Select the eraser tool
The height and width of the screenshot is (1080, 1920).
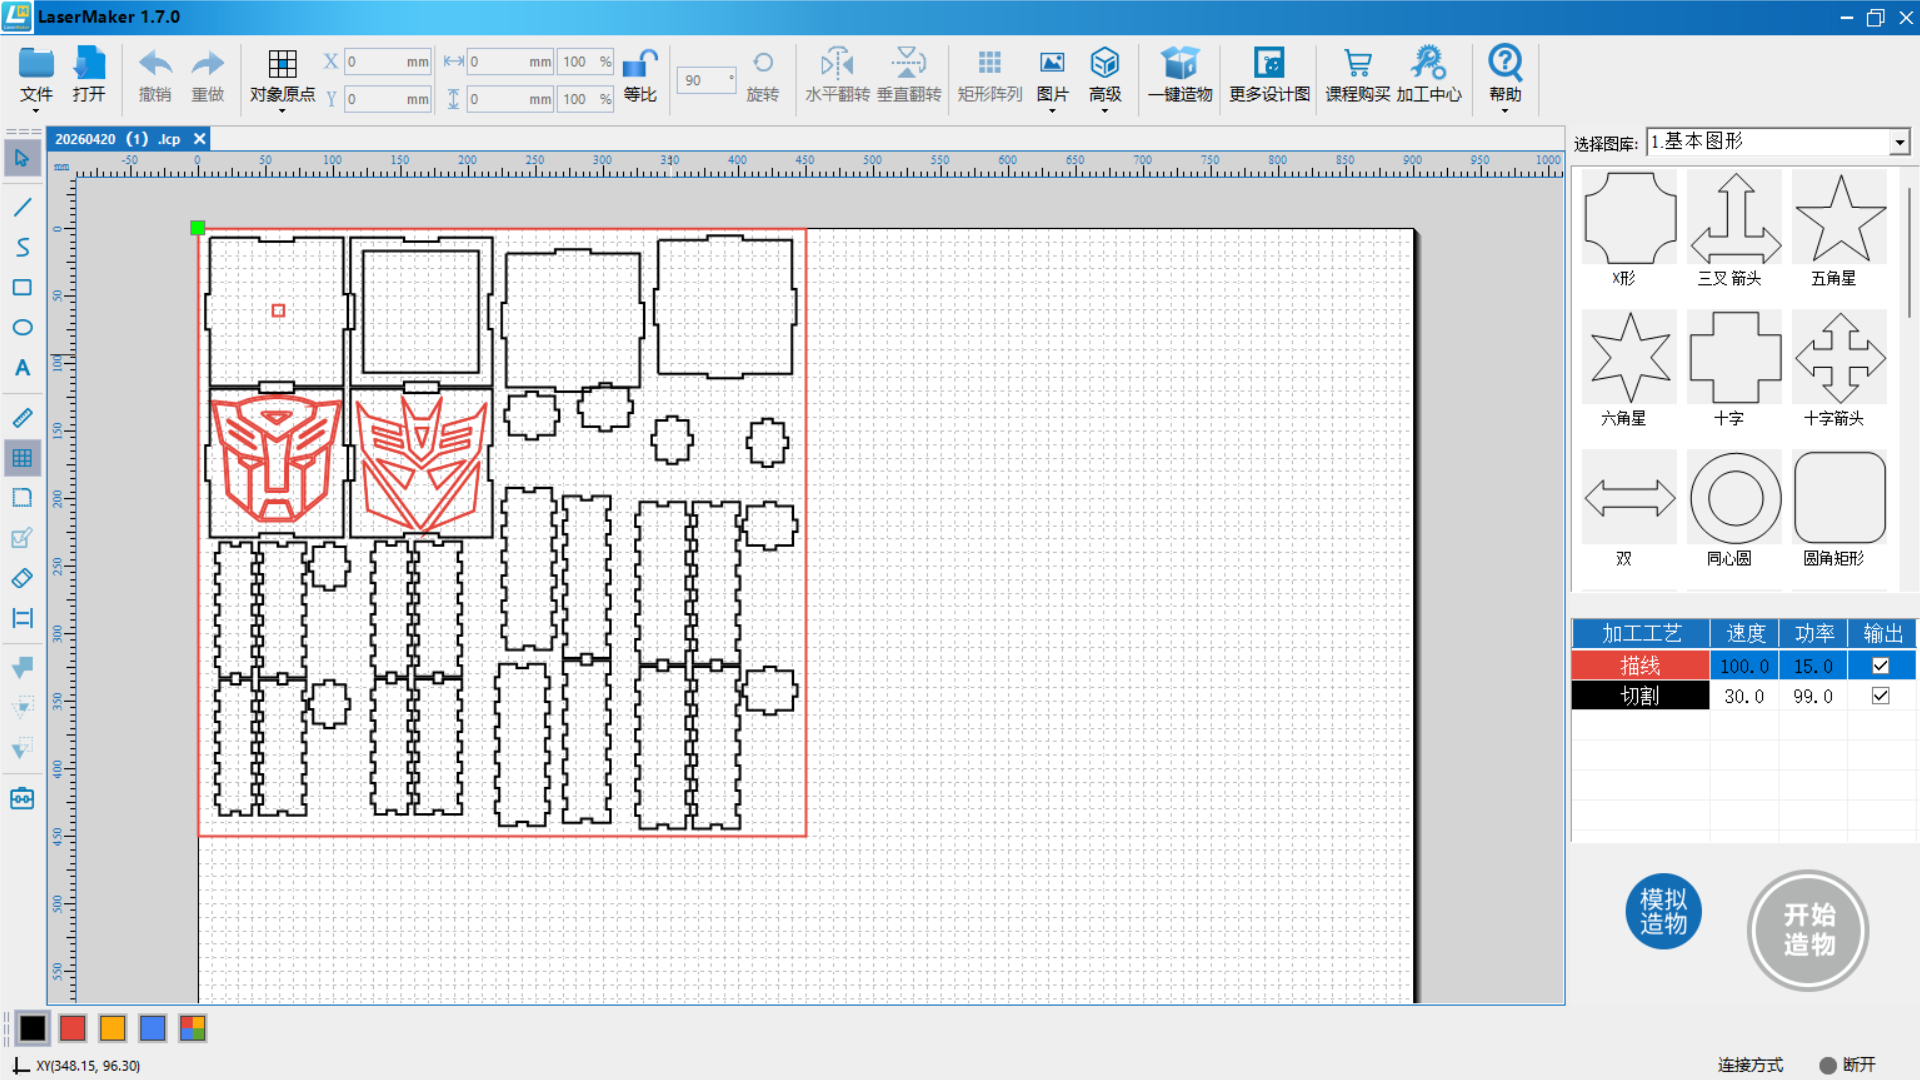pos(22,578)
